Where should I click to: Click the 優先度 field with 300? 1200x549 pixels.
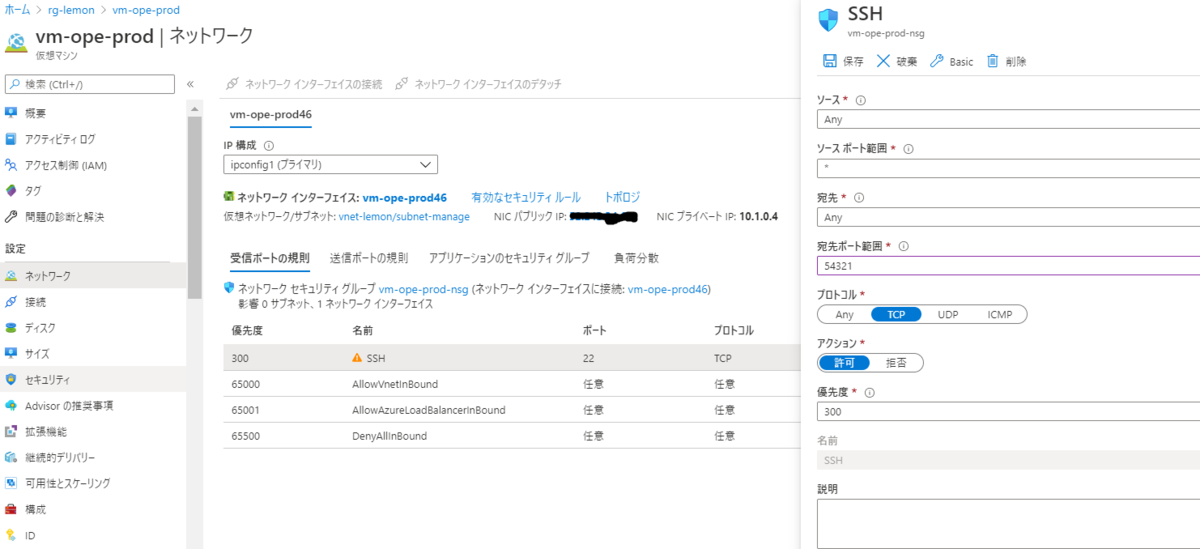tap(1008, 412)
